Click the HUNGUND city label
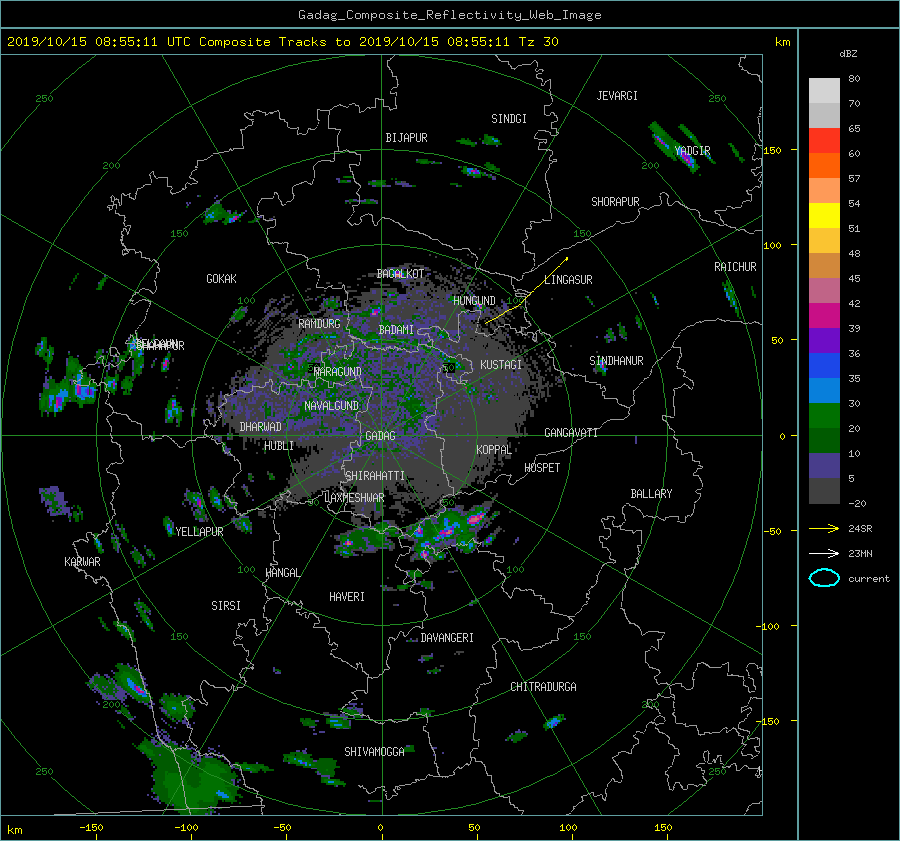 point(474,300)
